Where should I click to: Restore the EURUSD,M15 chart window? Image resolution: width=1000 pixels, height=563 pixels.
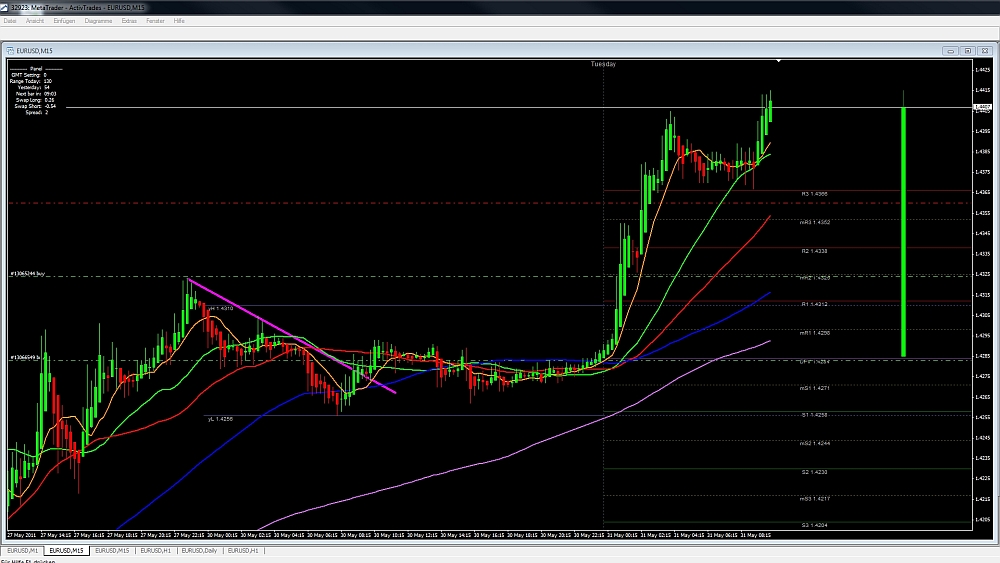[x=967, y=50]
